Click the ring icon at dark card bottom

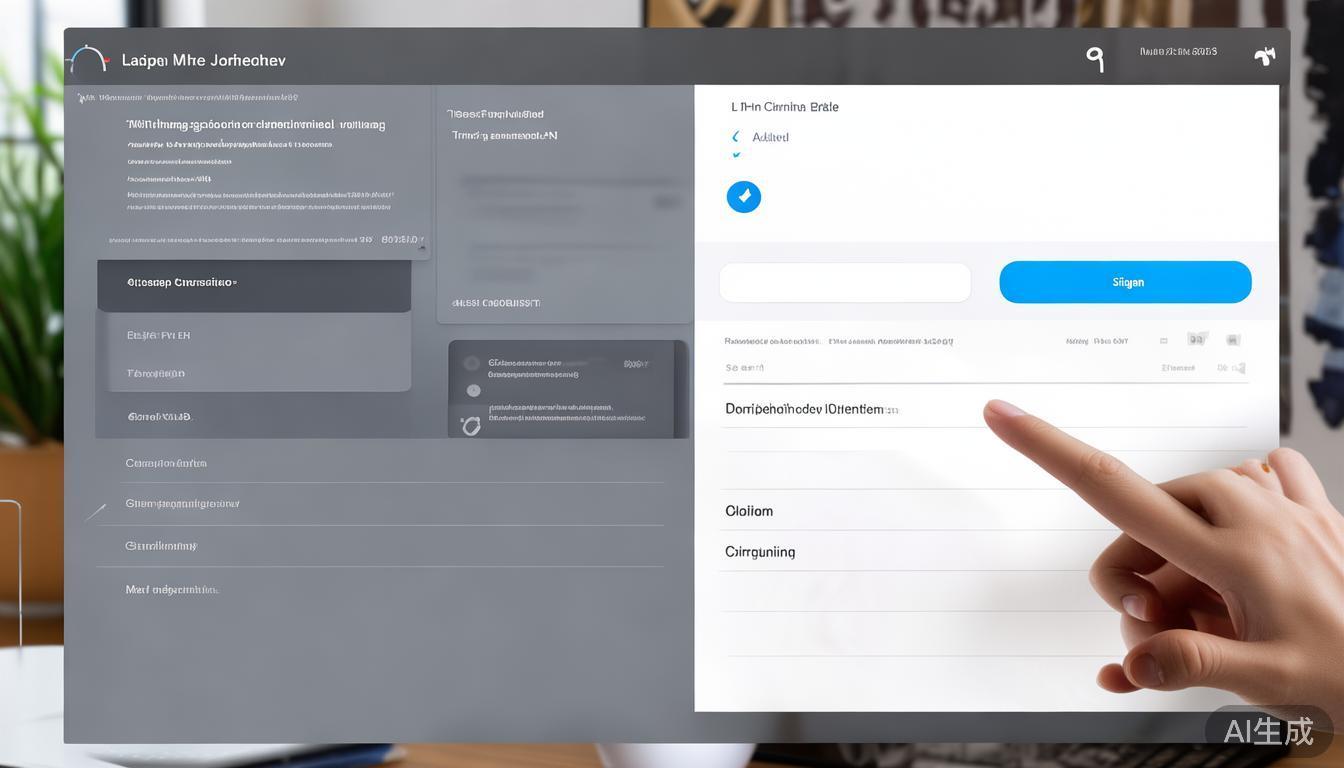click(x=470, y=426)
